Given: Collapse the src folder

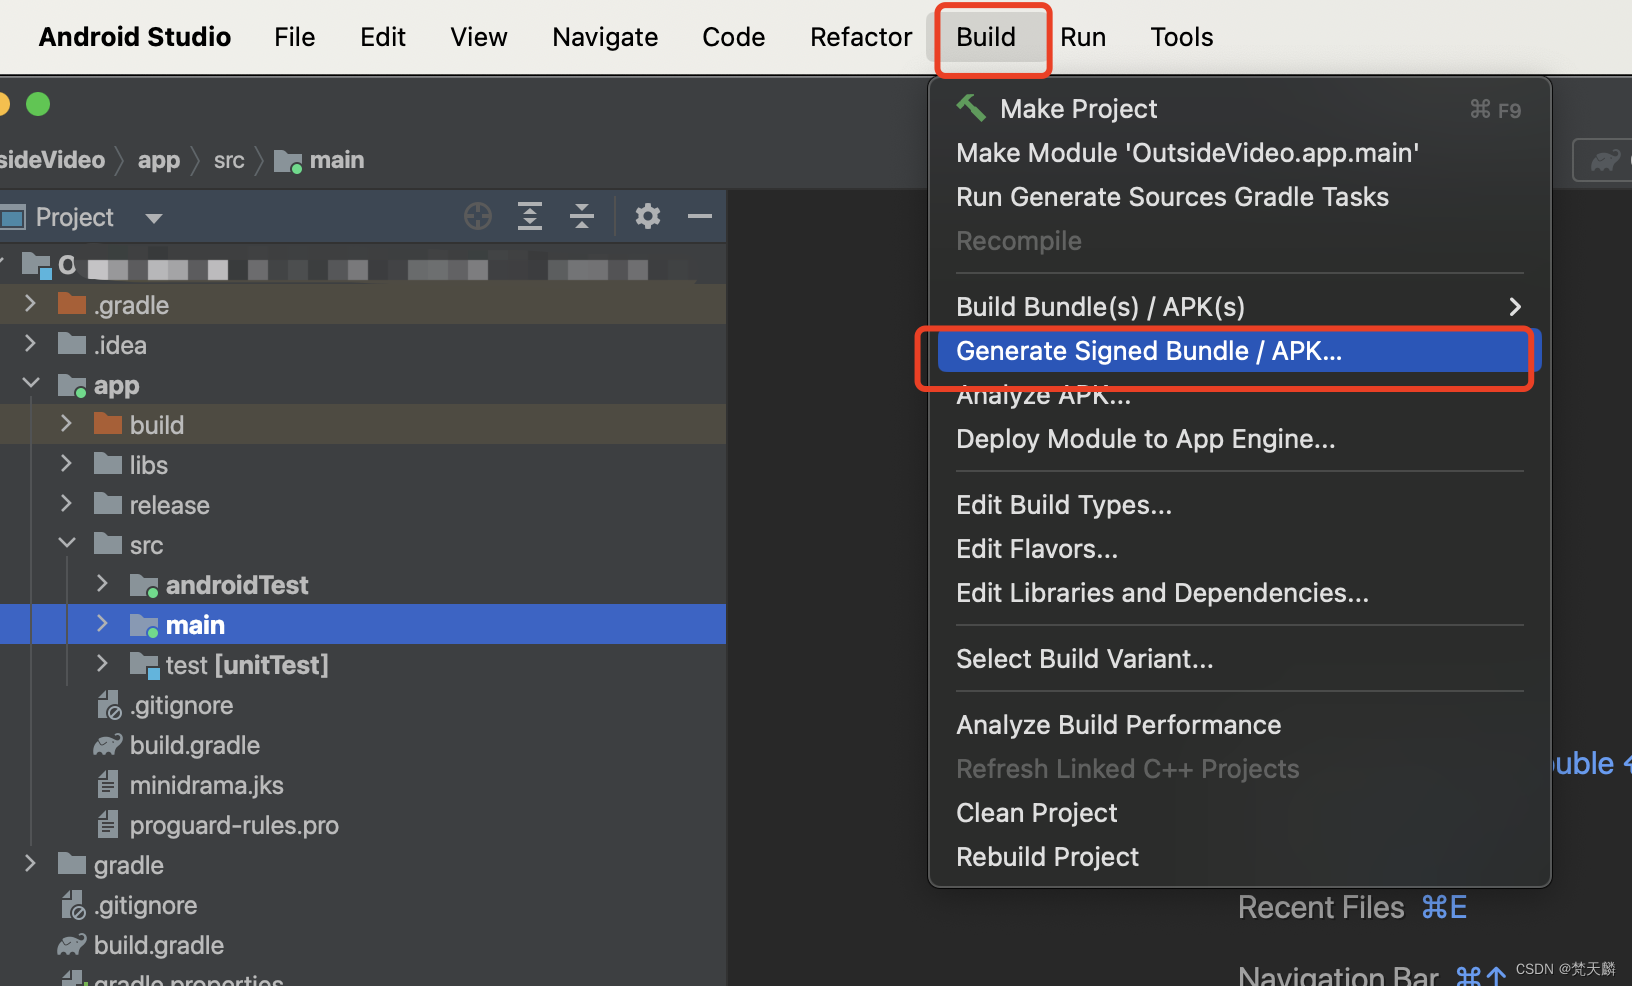Looking at the screenshot, I should tap(67, 543).
